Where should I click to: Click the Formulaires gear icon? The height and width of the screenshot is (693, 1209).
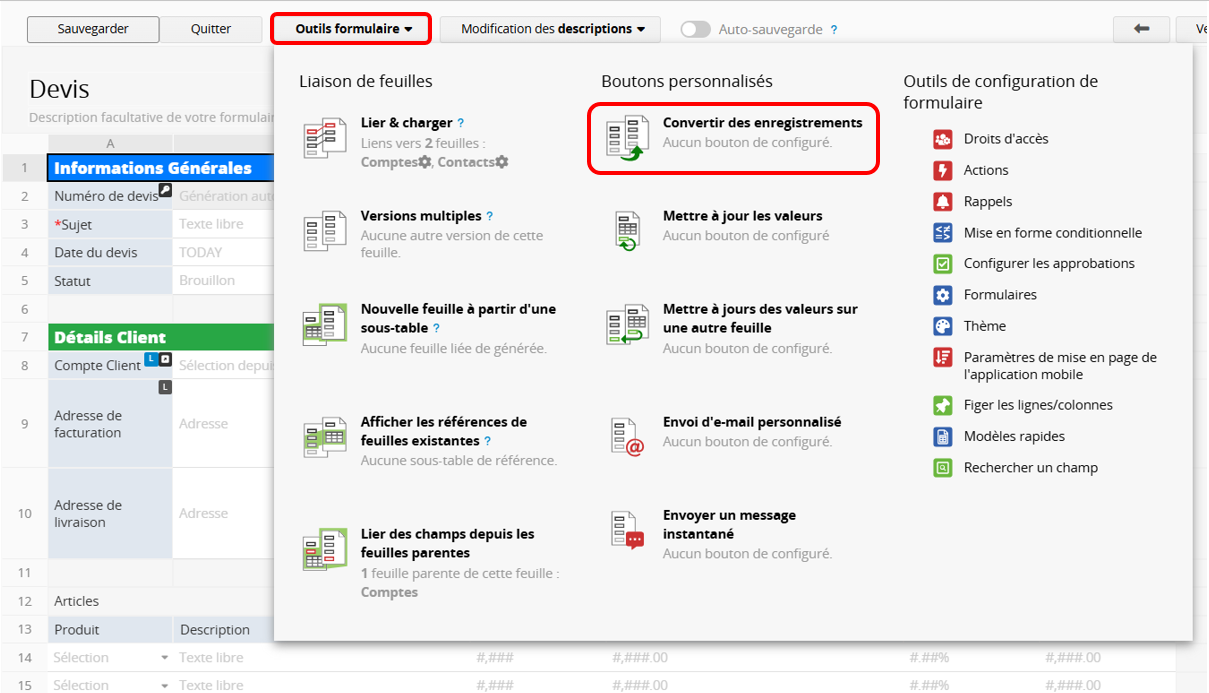[942, 295]
